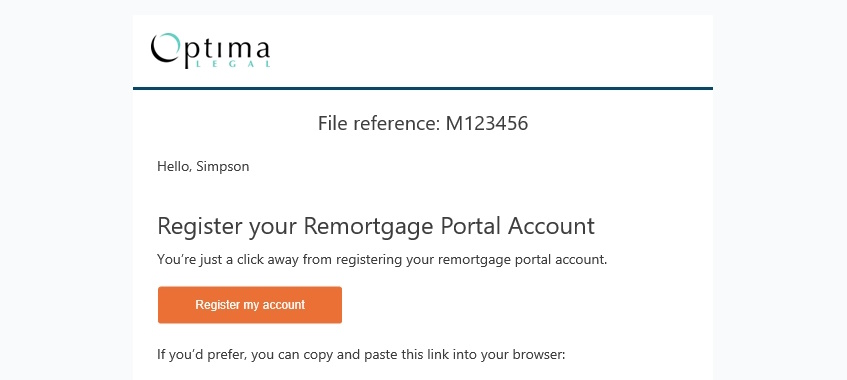This screenshot has width=847, height=380.
Task: Click the grey margin right of the email
Action: pos(780,190)
